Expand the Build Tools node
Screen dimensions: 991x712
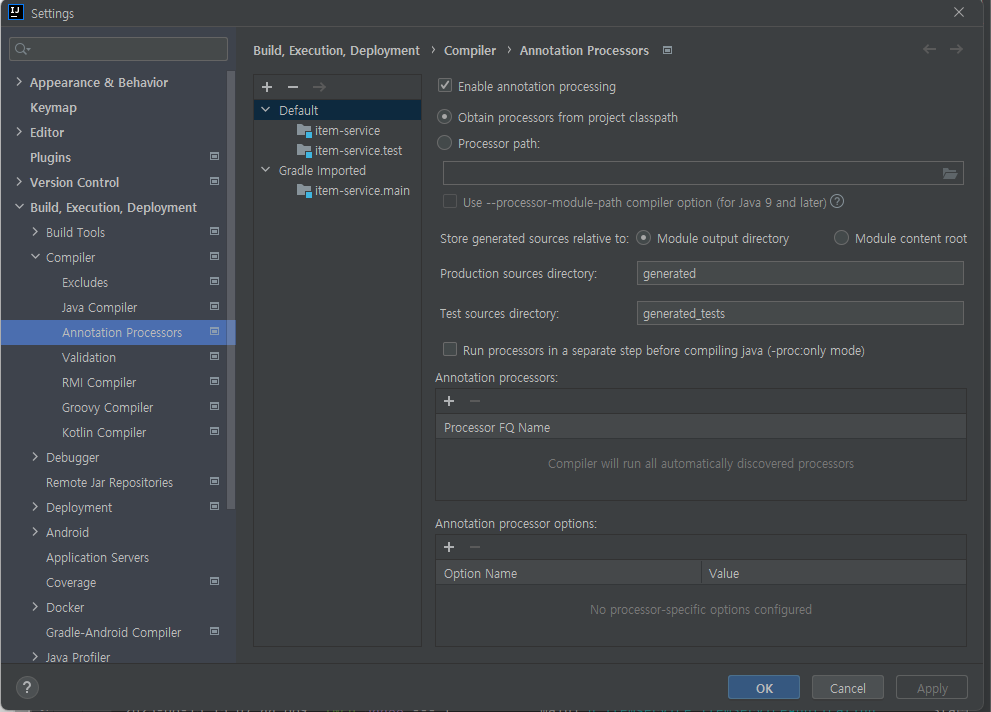tap(35, 232)
